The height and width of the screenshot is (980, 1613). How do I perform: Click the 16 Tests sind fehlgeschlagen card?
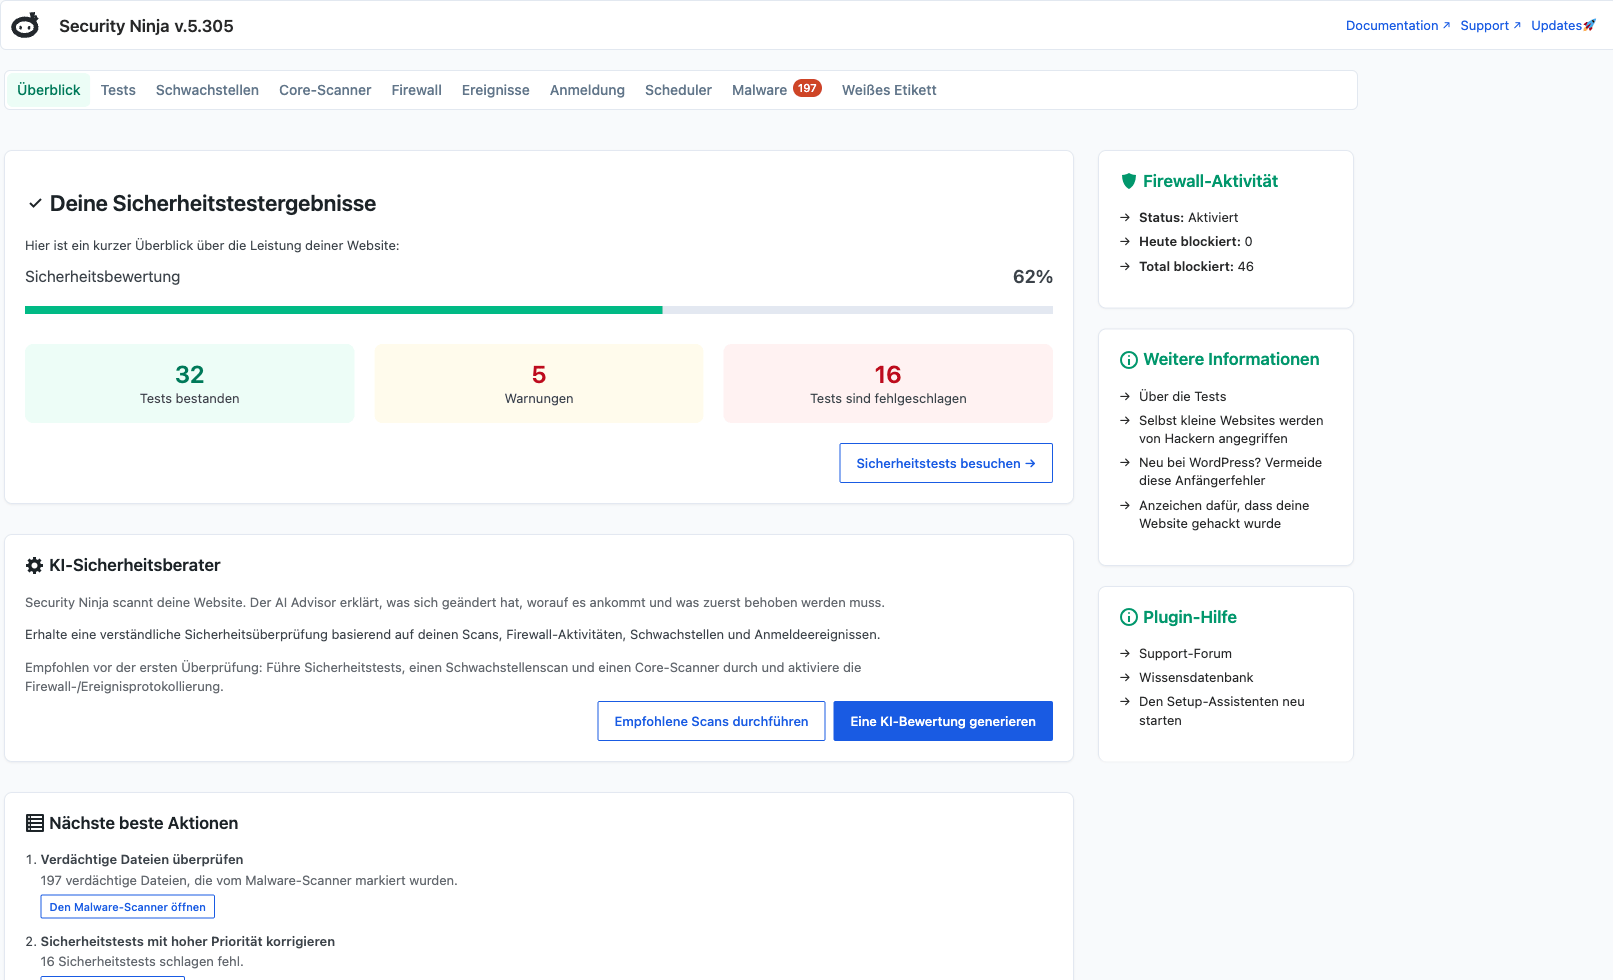[x=888, y=383]
